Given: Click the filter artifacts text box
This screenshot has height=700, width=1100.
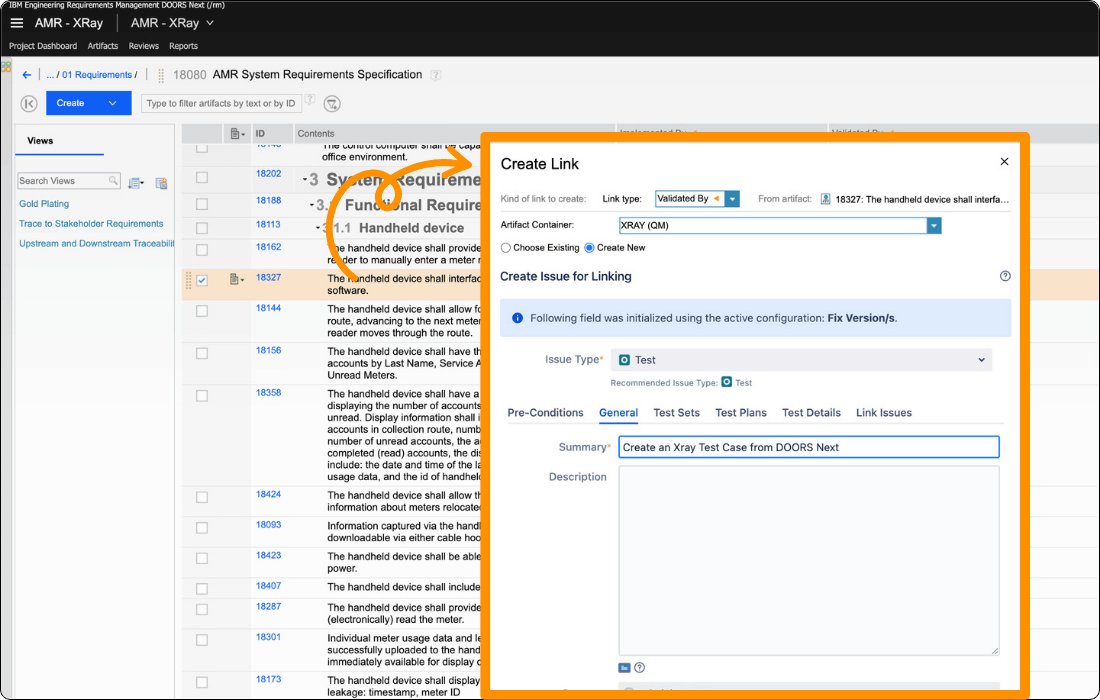Looking at the screenshot, I should click(x=221, y=103).
